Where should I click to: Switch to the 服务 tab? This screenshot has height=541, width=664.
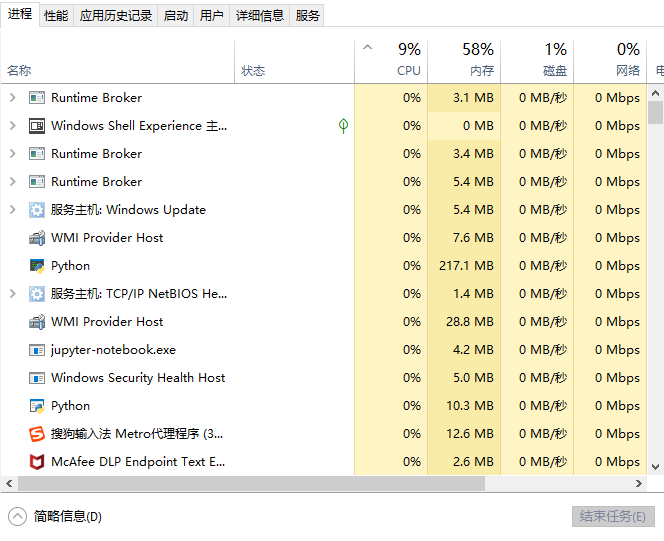[307, 16]
